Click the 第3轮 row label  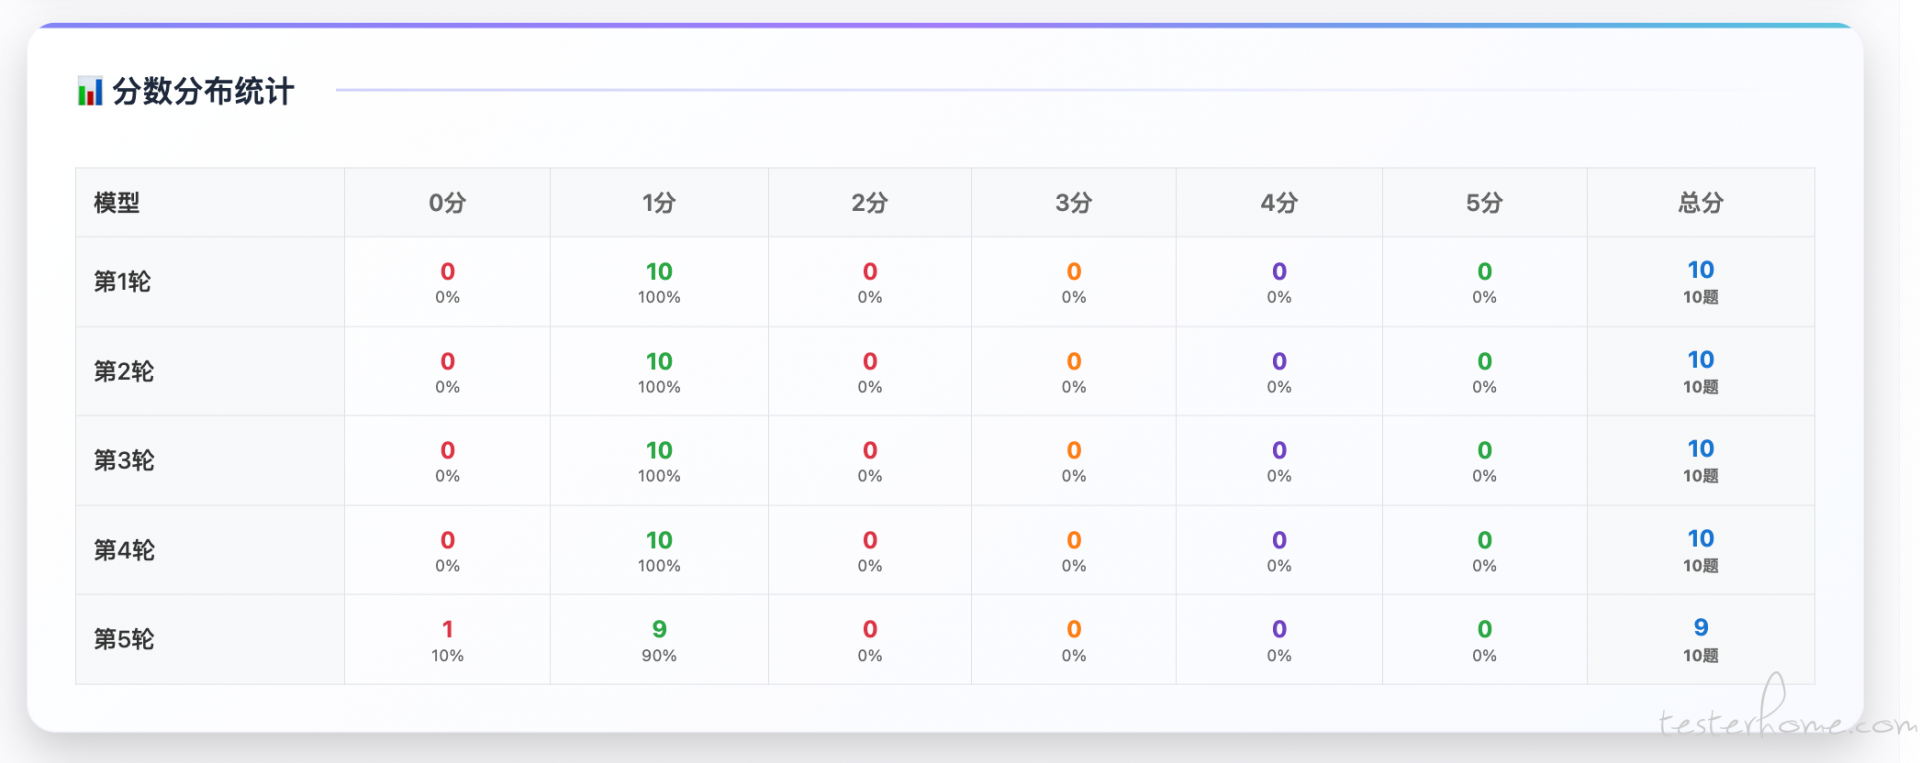tap(124, 461)
